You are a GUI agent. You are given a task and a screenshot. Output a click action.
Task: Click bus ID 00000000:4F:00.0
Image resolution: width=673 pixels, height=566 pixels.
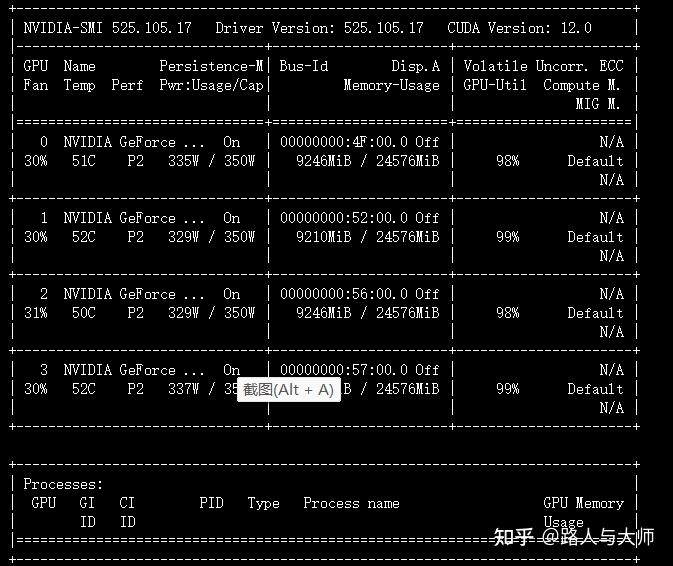tap(344, 142)
